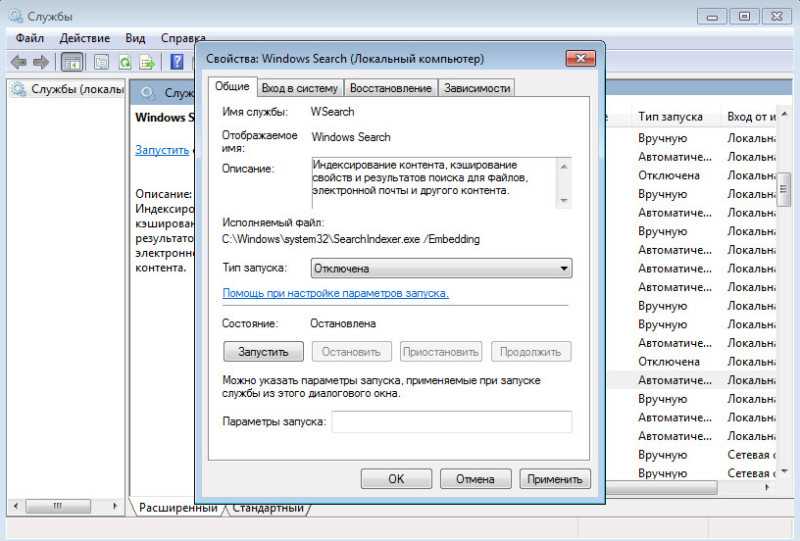Click the Отмена button
The width and height of the screenshot is (800, 541).
(x=475, y=479)
